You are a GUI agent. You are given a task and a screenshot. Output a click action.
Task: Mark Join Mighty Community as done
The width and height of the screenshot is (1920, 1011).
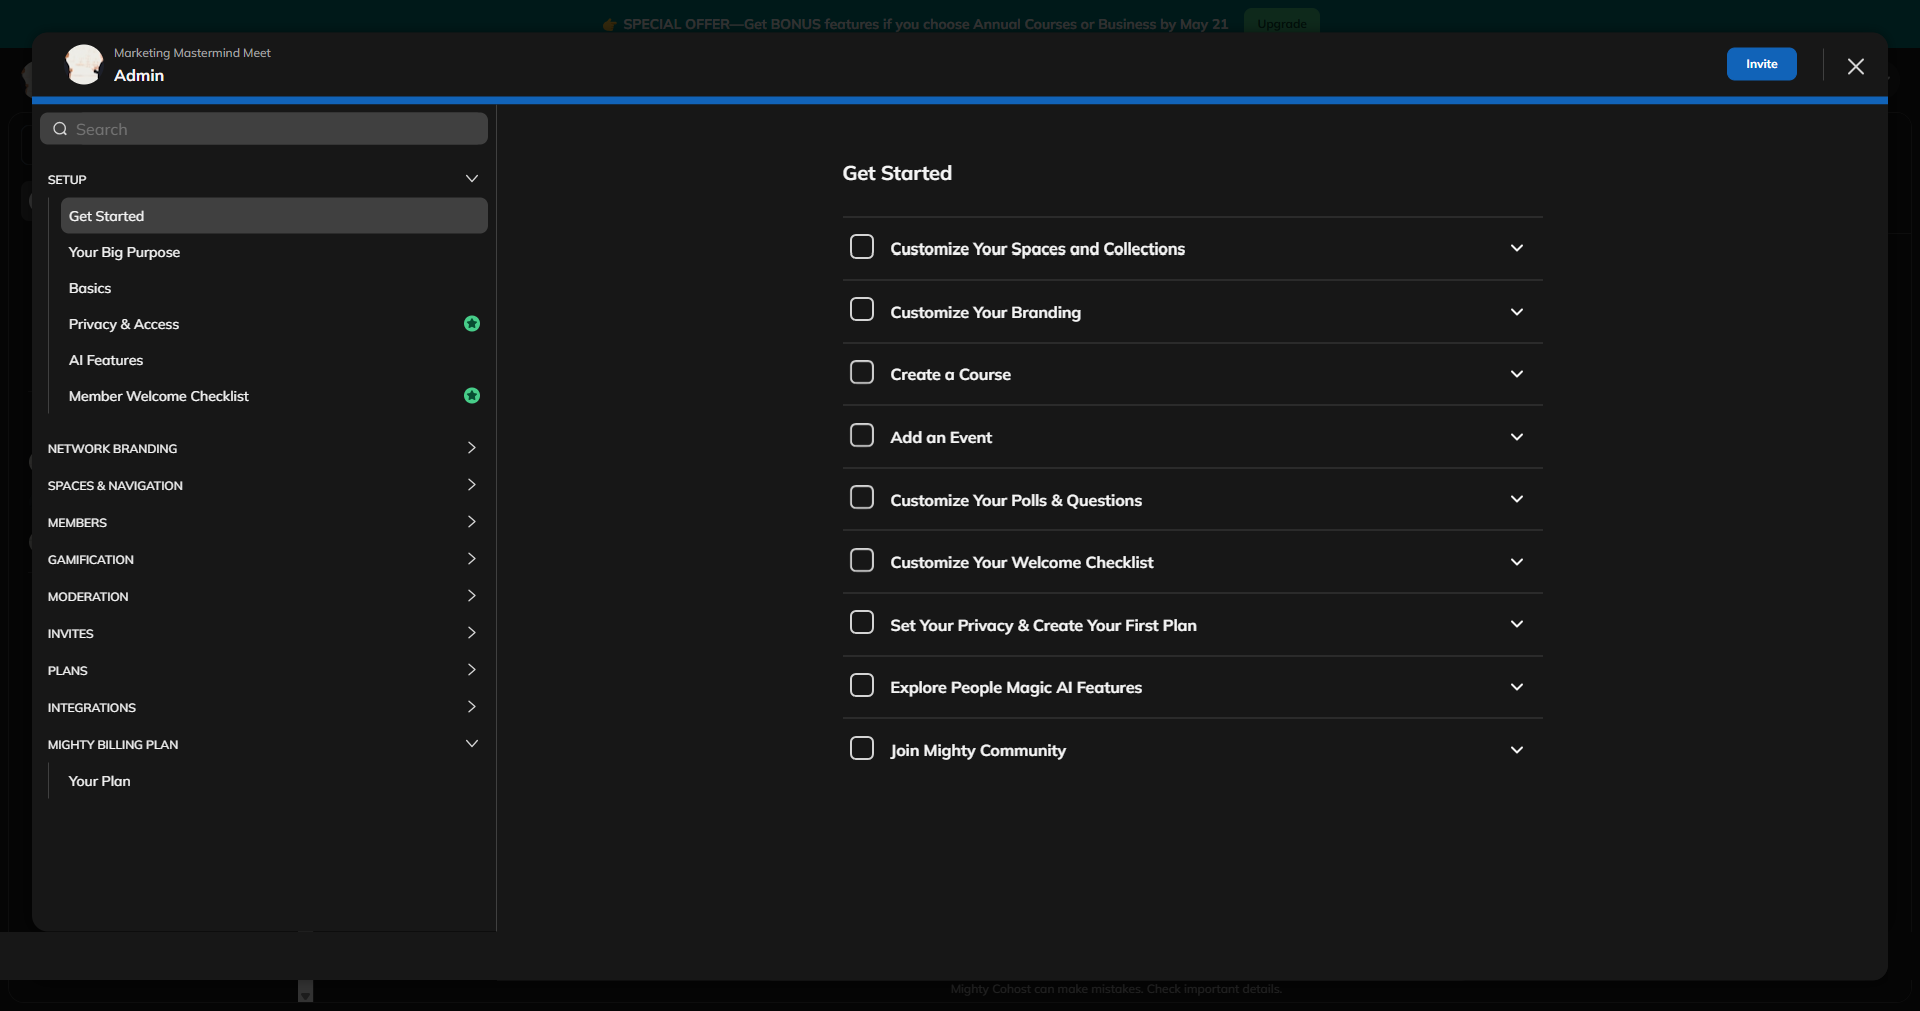coord(861,749)
